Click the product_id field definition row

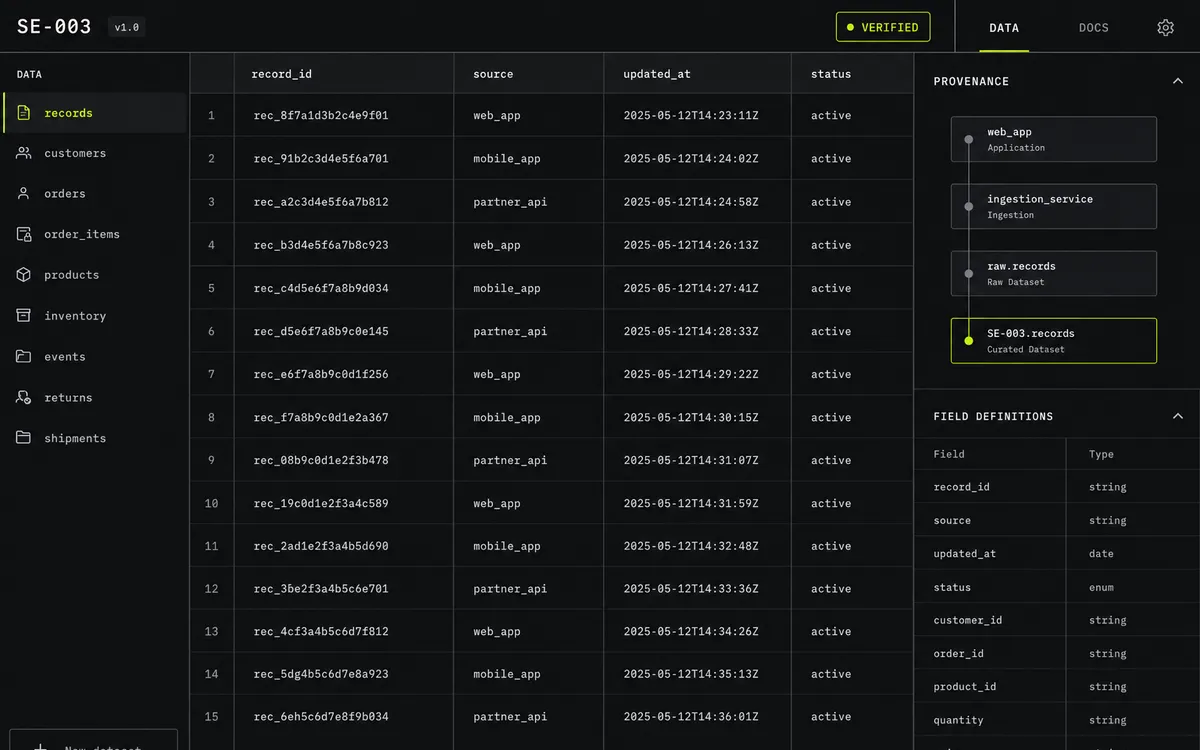[x=1057, y=687]
